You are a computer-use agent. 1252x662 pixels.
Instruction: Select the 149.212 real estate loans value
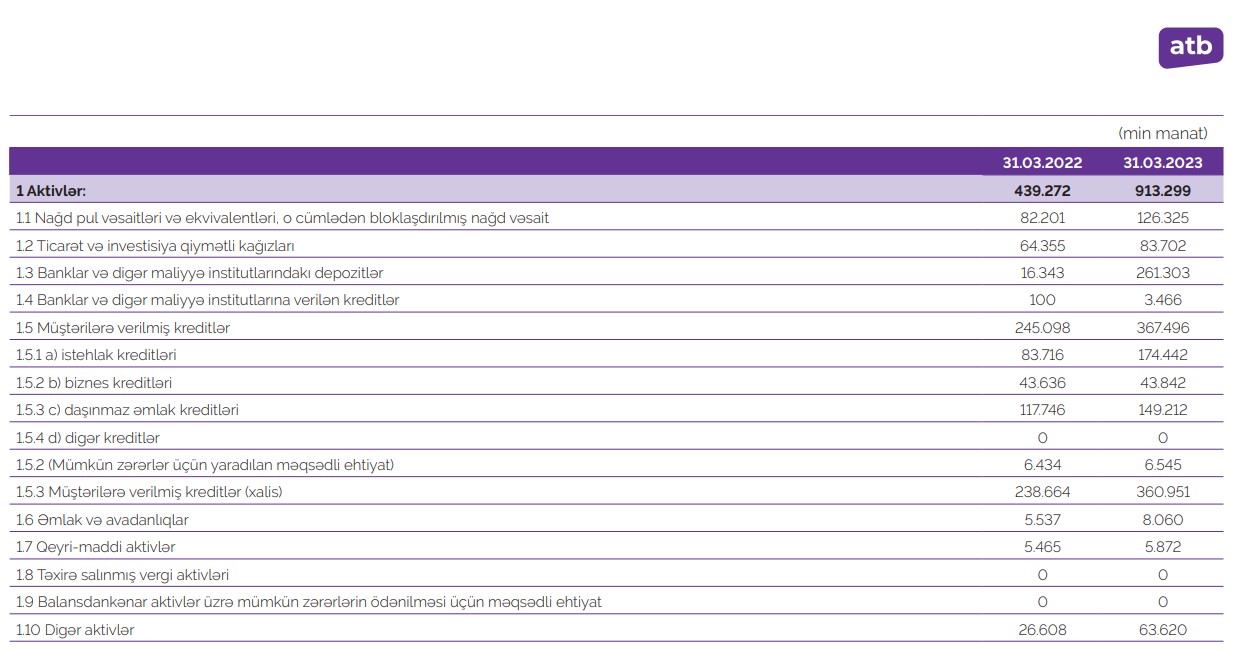point(1162,410)
